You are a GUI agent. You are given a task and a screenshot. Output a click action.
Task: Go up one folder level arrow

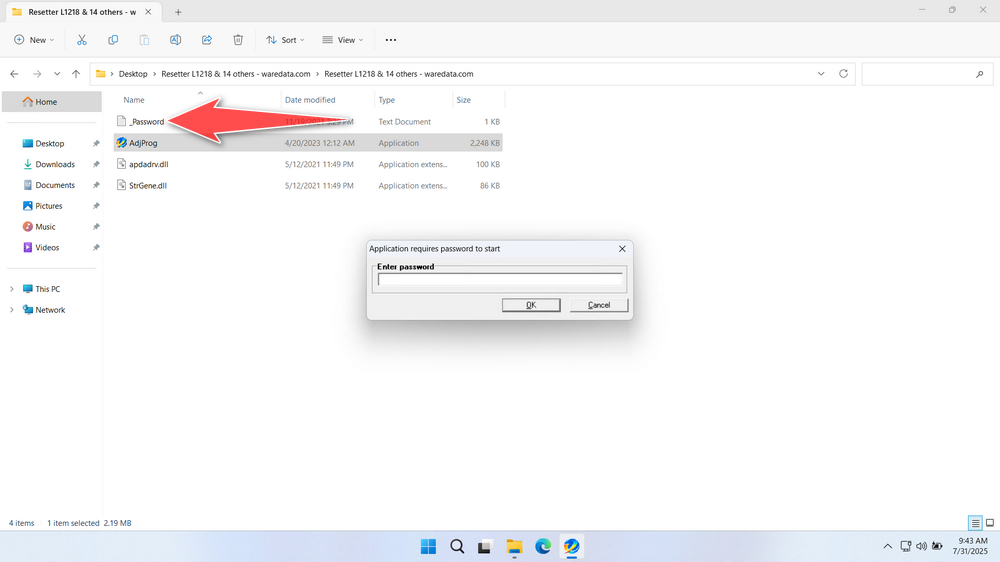coord(76,74)
